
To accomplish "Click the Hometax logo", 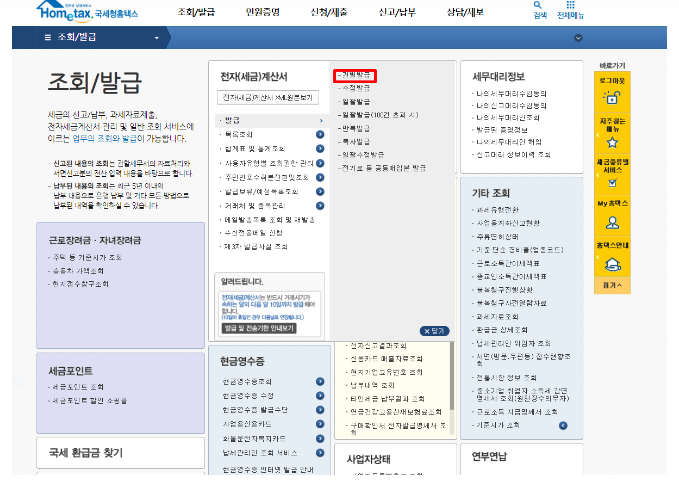I will 87,11.
